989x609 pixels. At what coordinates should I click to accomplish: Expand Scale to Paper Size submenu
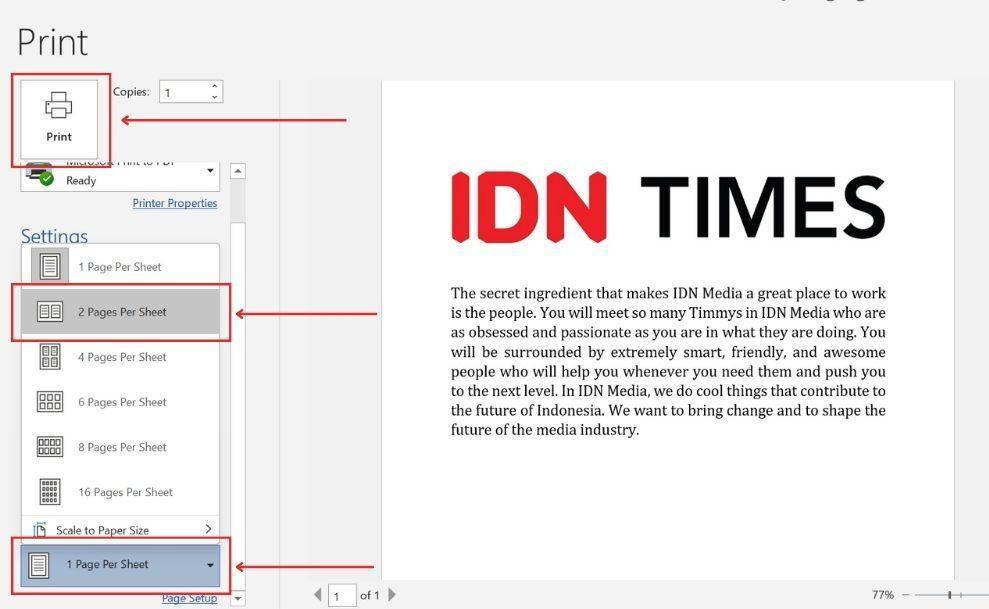coord(120,529)
